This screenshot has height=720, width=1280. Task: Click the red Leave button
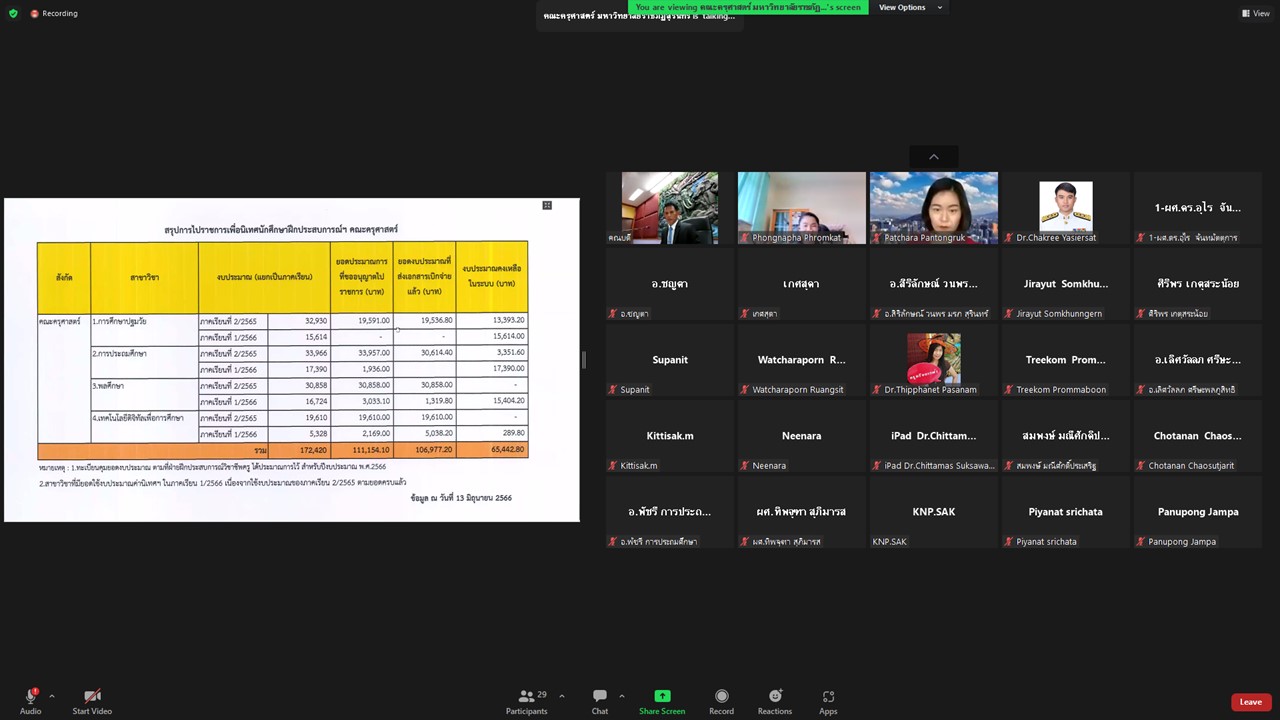click(1250, 702)
